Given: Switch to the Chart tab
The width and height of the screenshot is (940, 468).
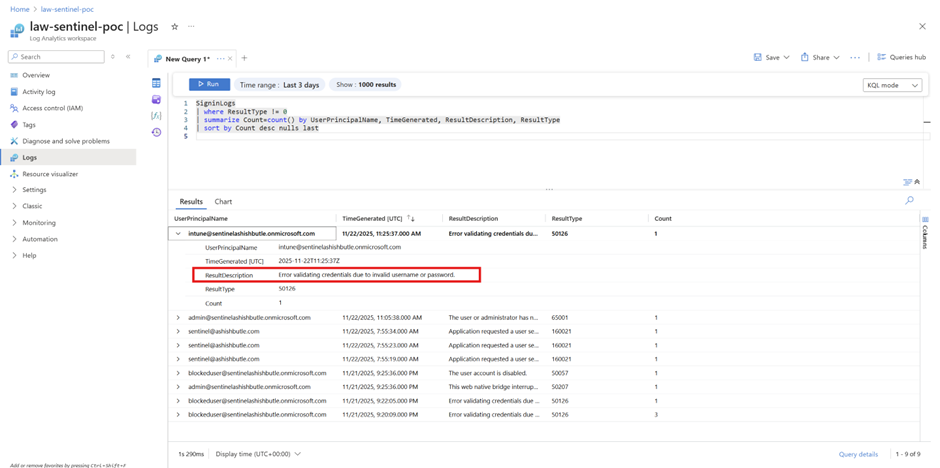Looking at the screenshot, I should [223, 202].
